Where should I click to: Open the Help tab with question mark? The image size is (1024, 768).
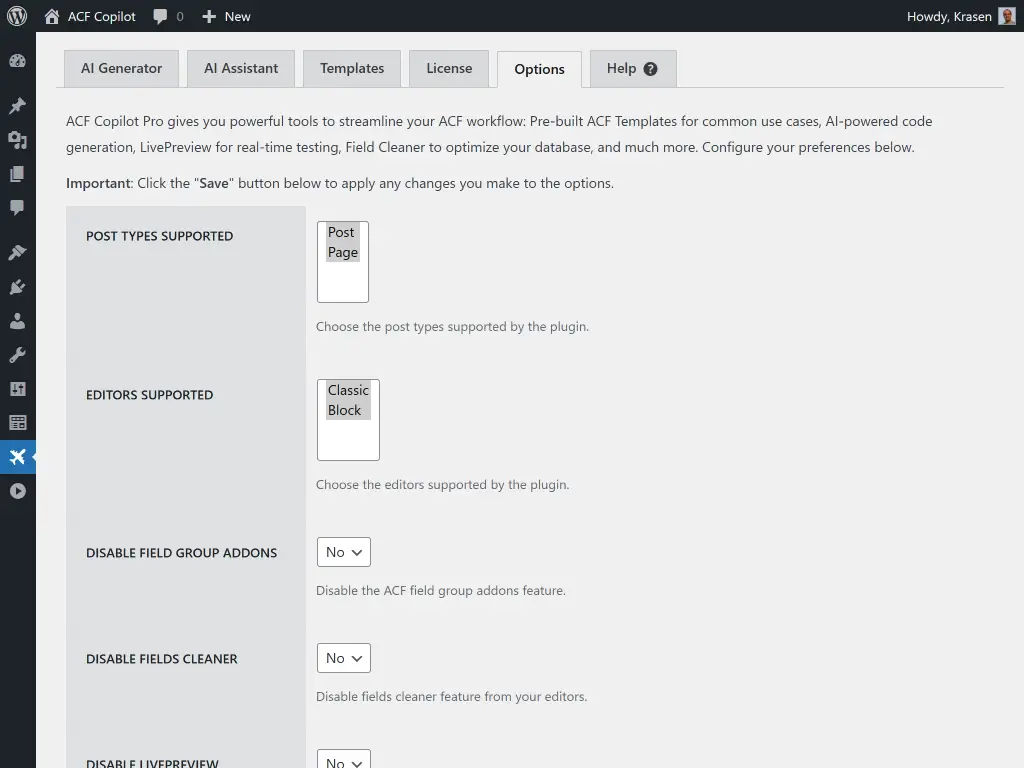[x=632, y=68]
